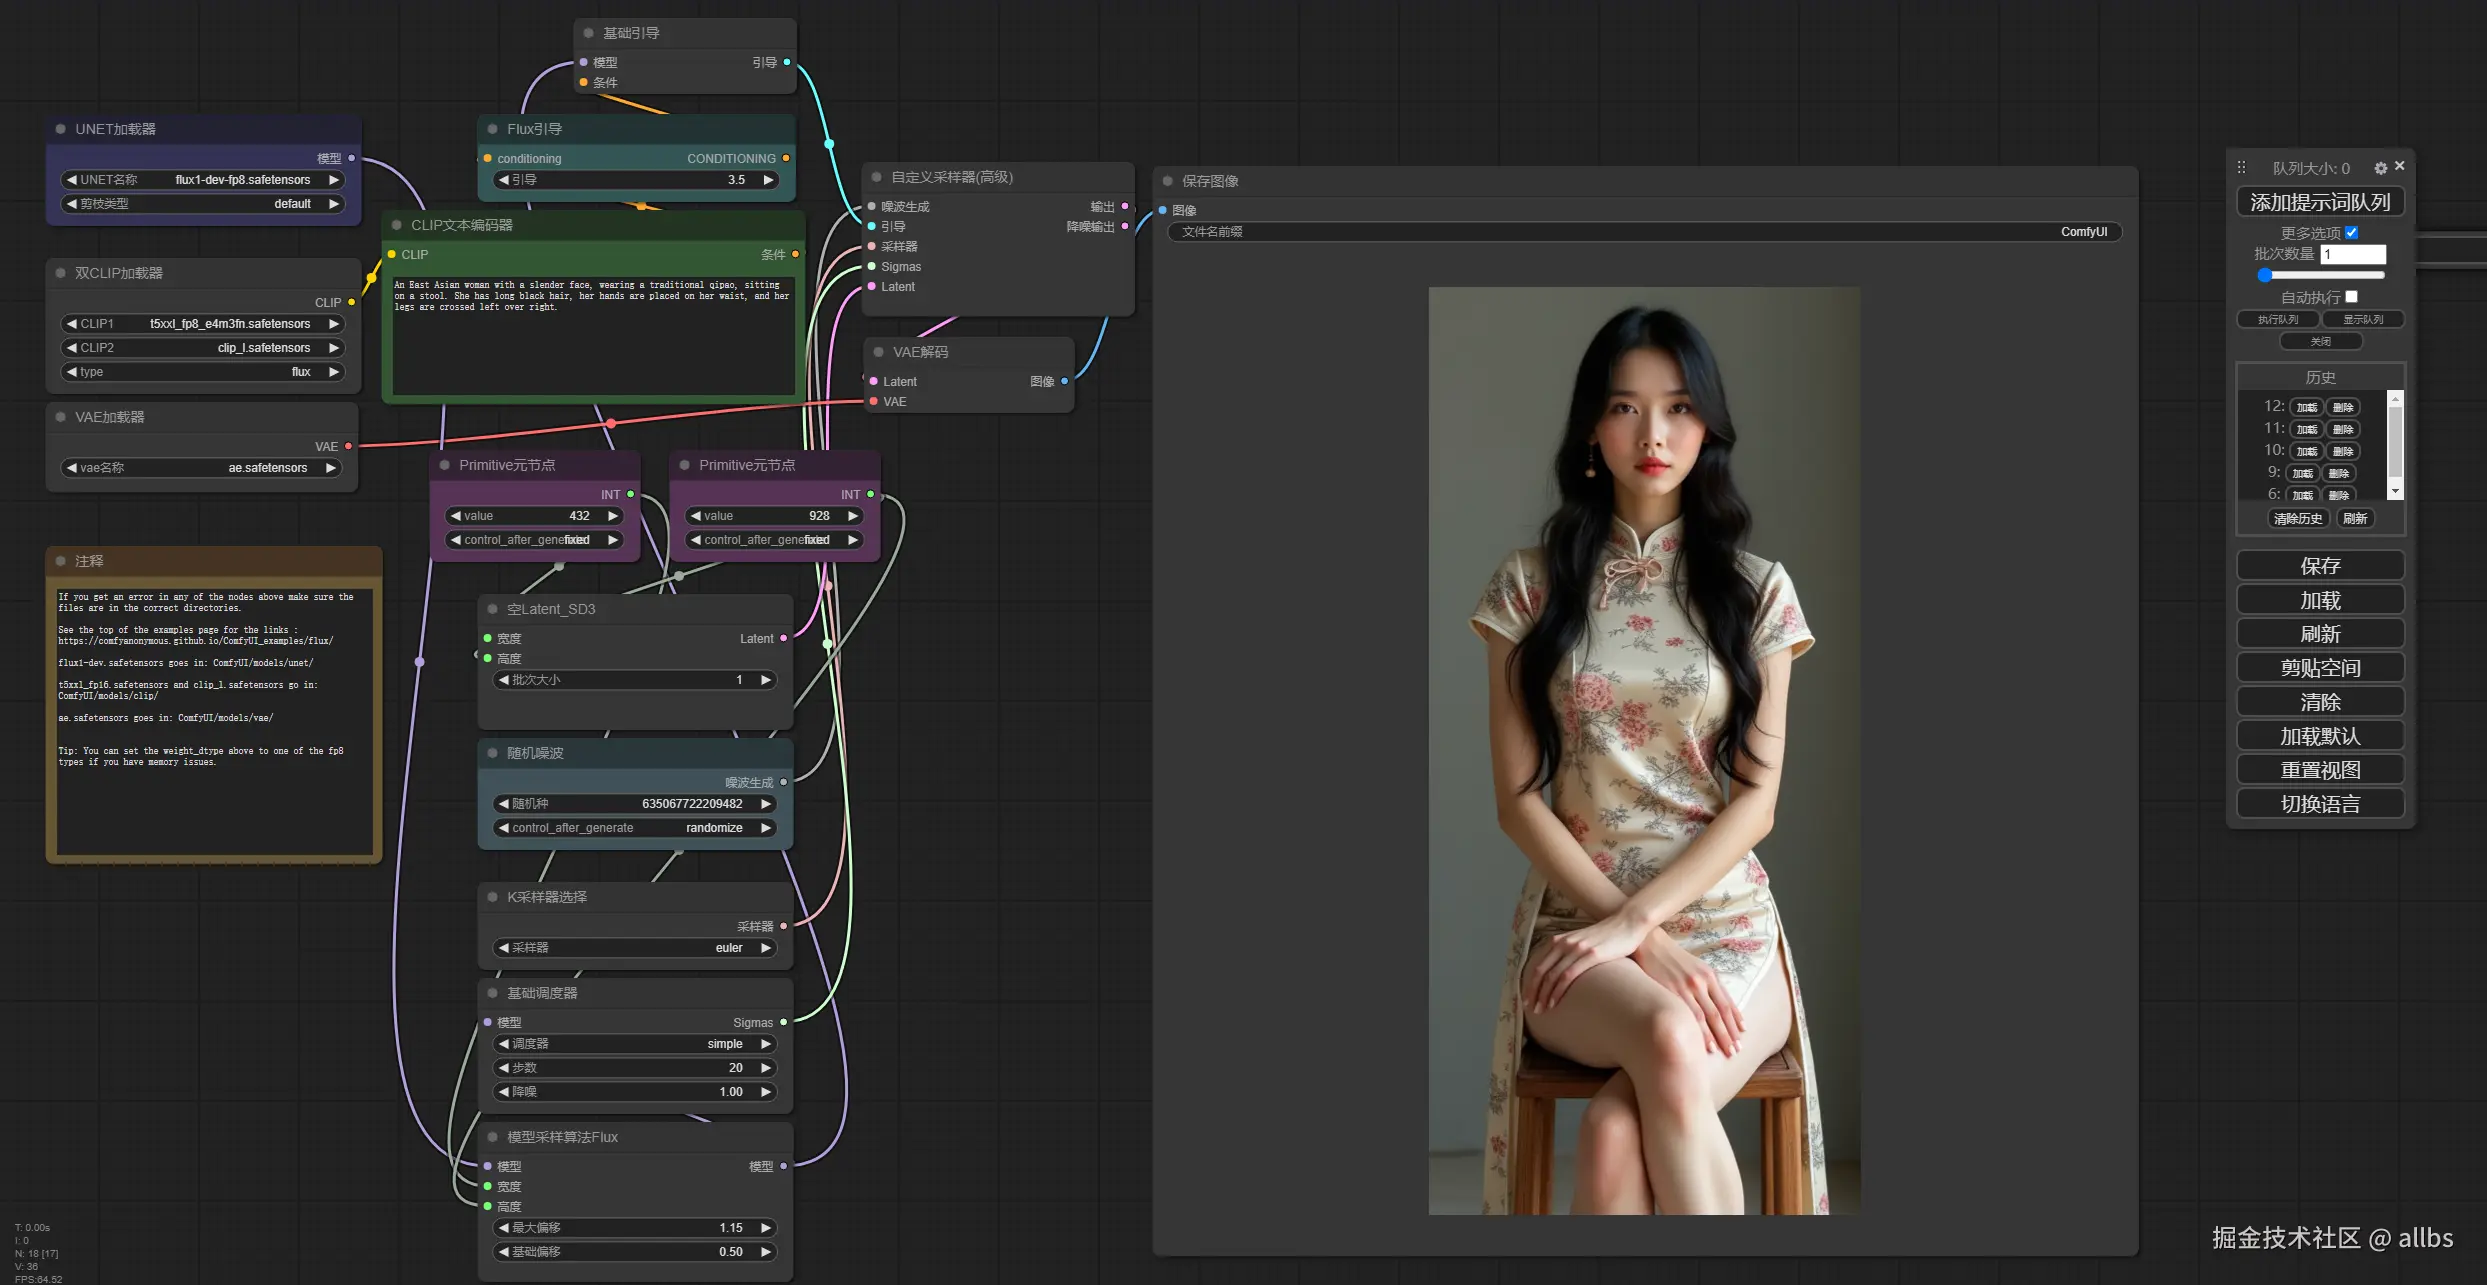
Task: Open the UNET名称 model dropdown
Action: coord(203,180)
